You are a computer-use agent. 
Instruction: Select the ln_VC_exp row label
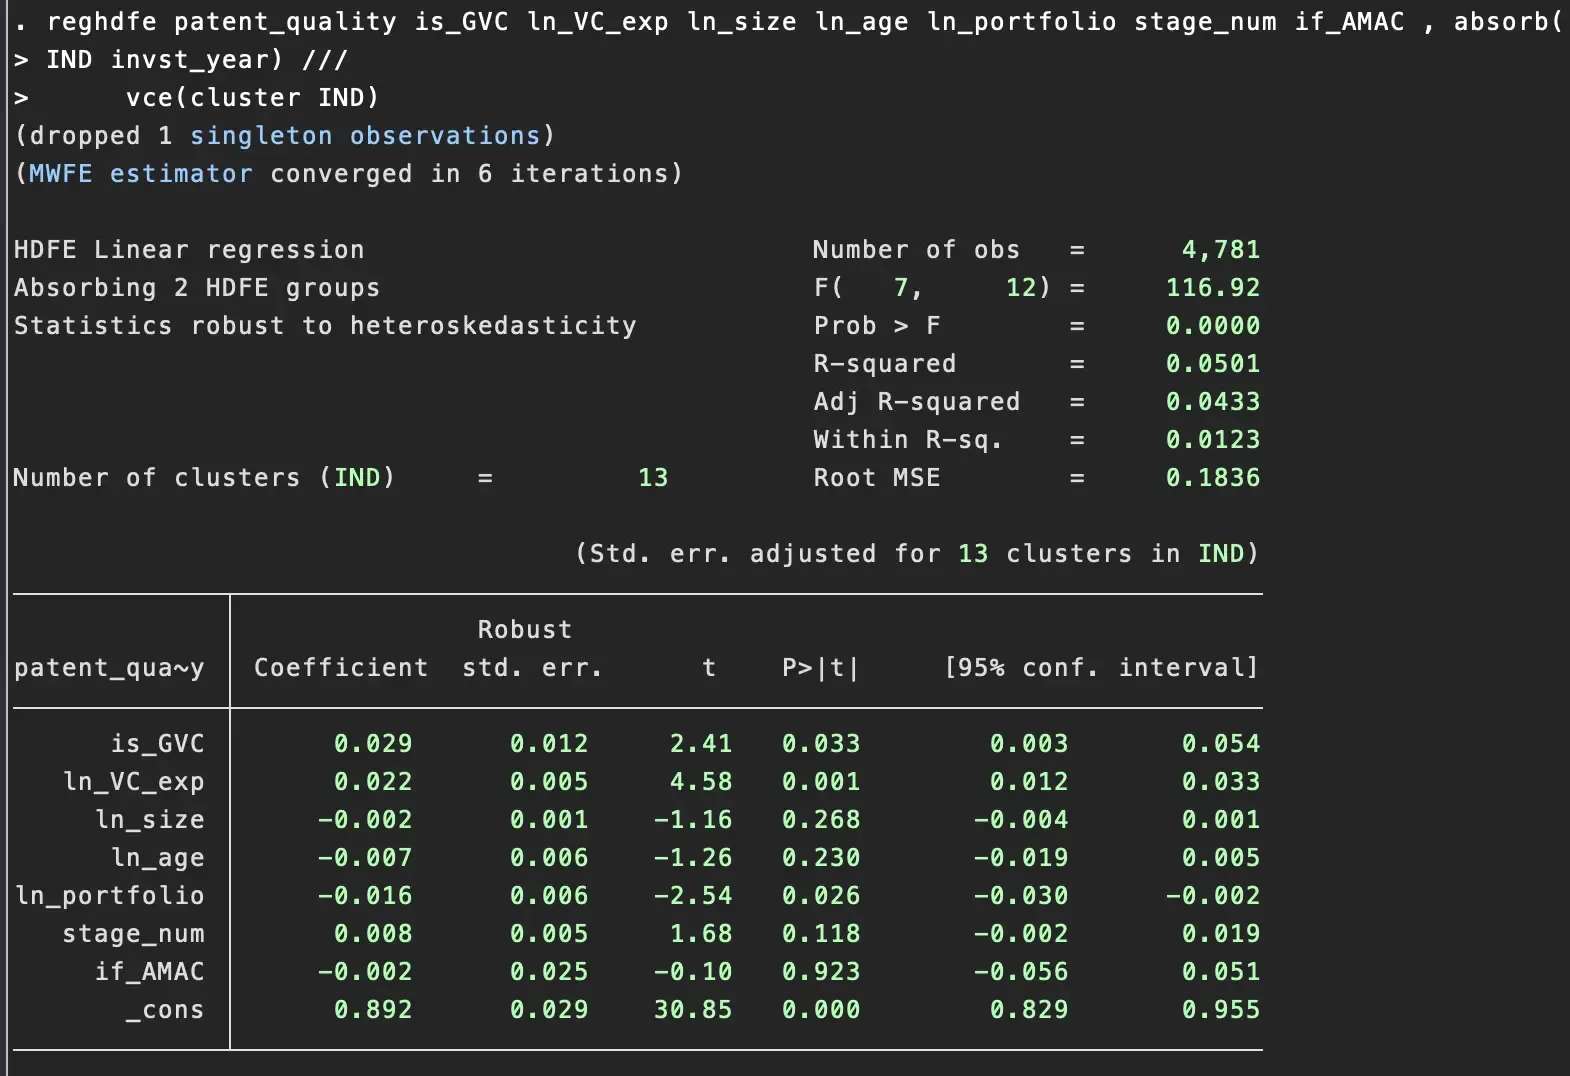133,782
